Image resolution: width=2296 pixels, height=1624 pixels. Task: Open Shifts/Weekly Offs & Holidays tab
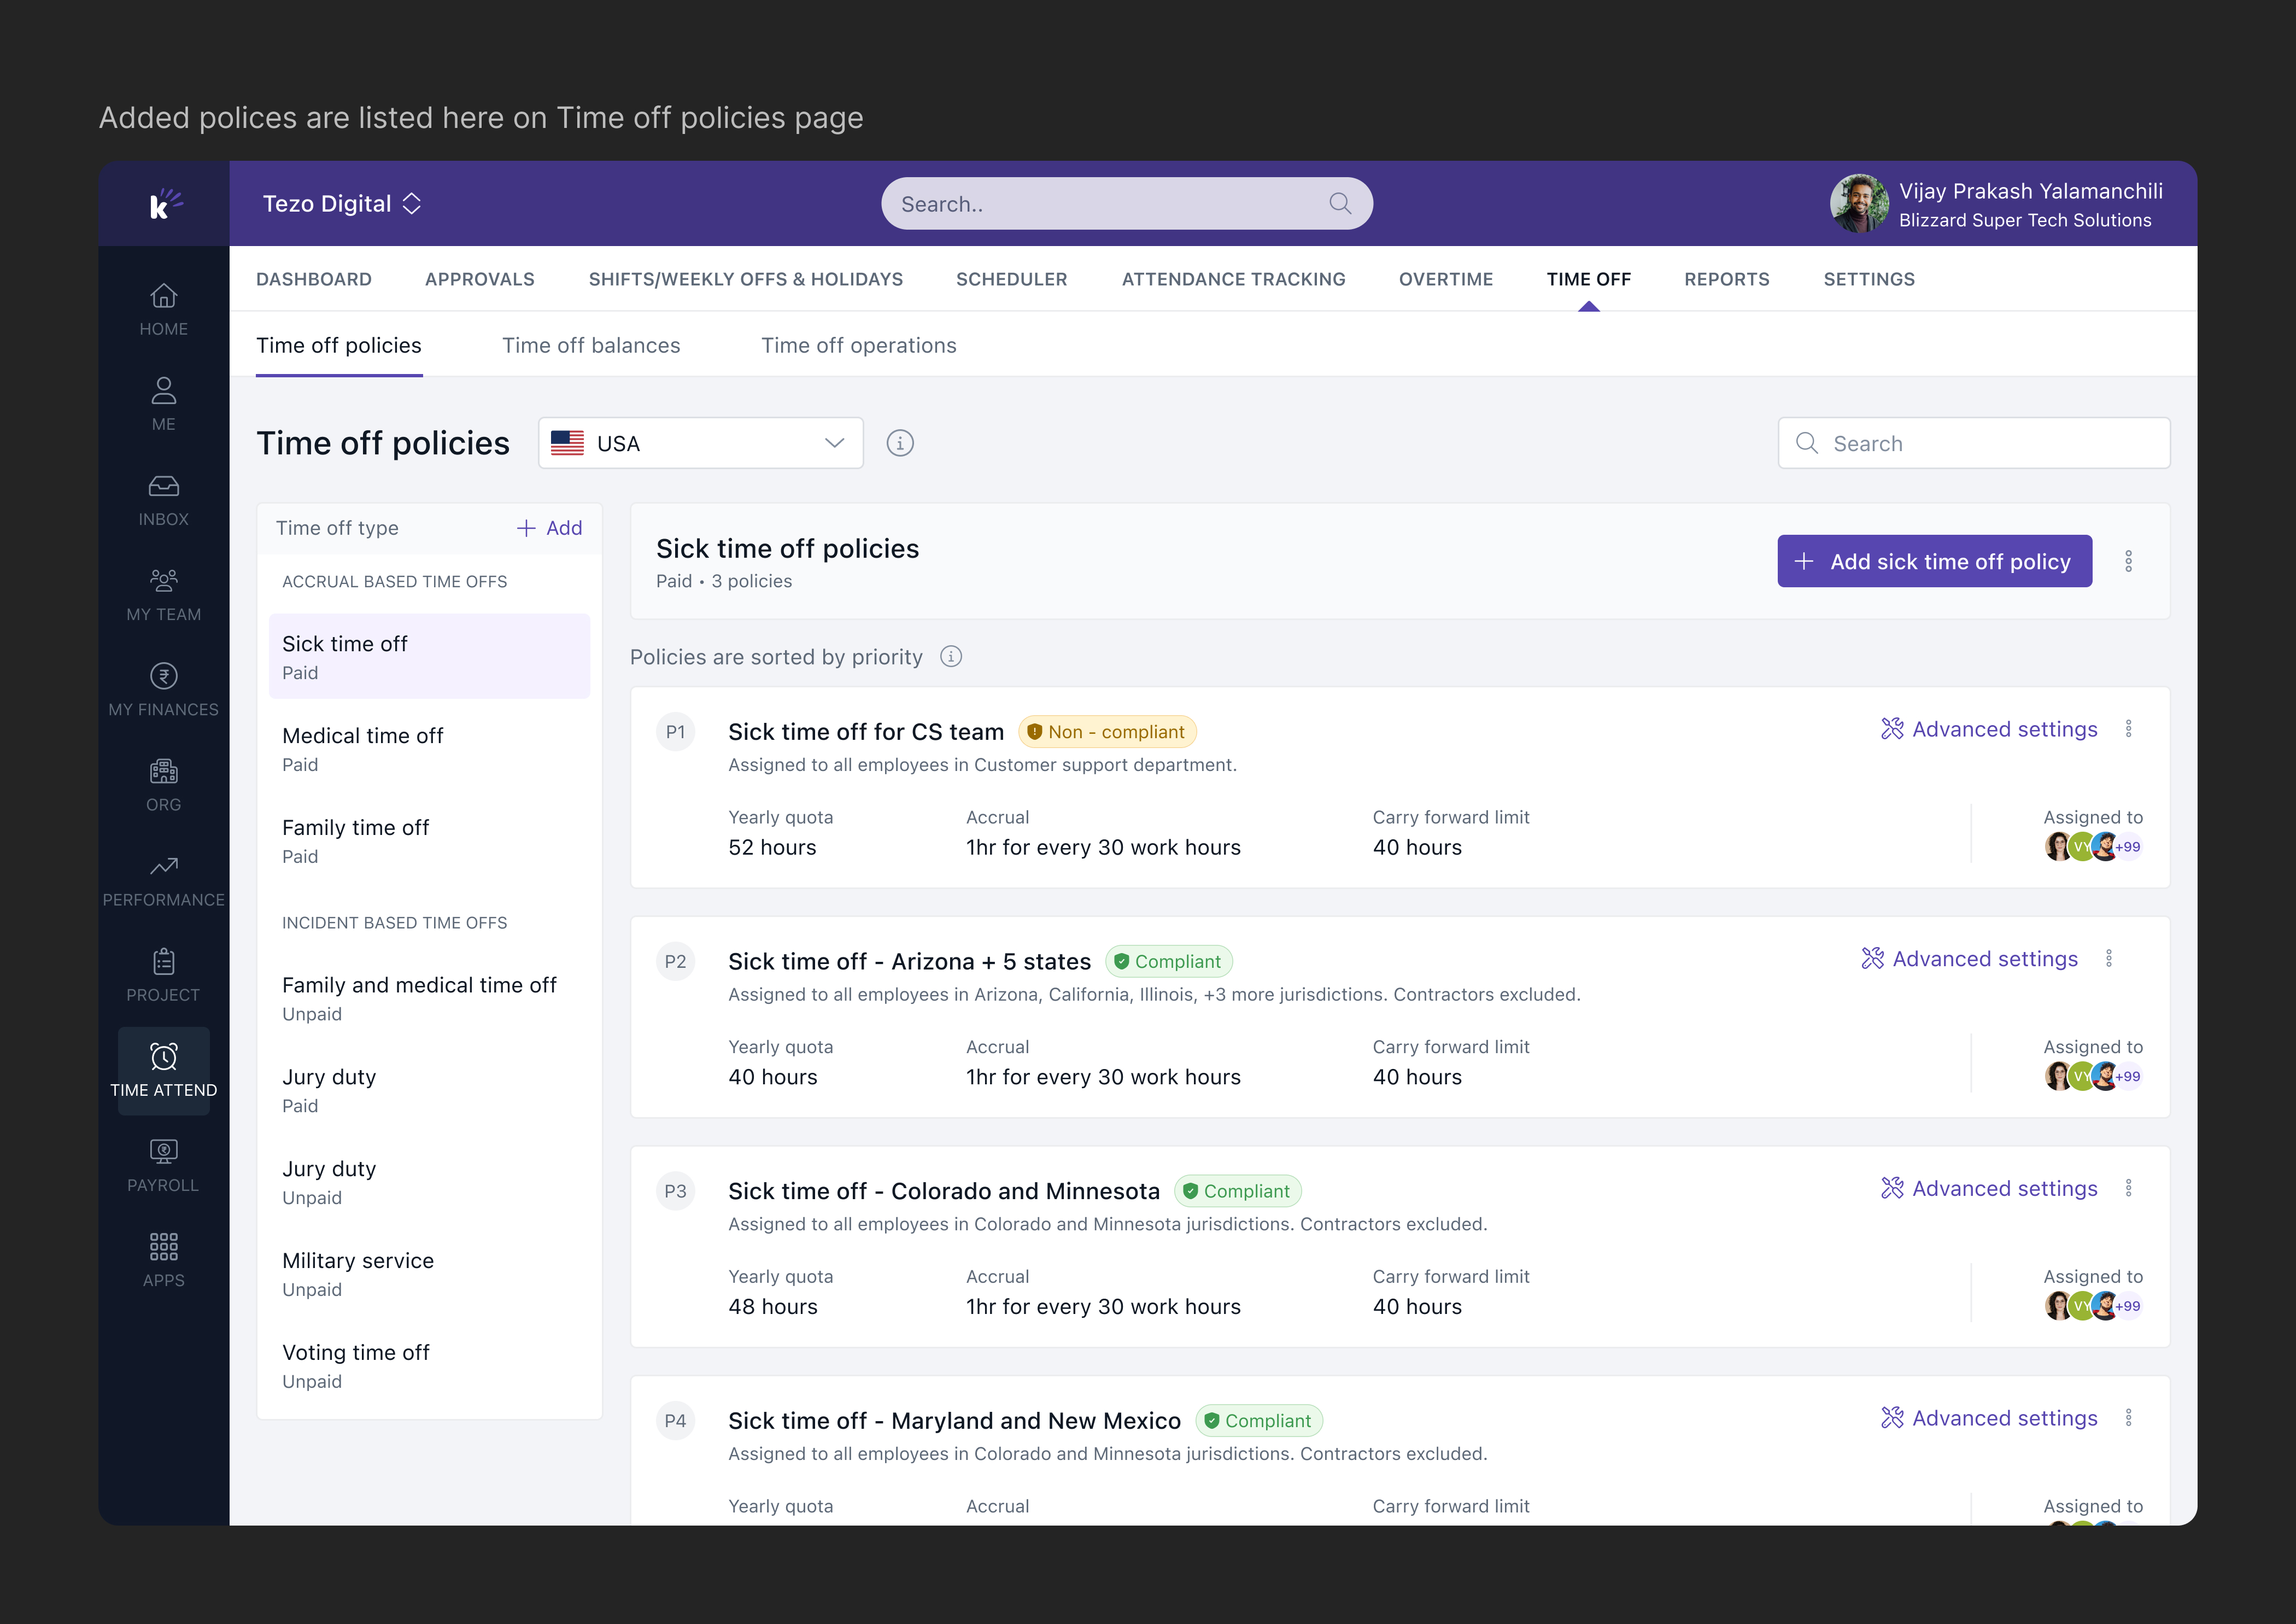[746, 279]
